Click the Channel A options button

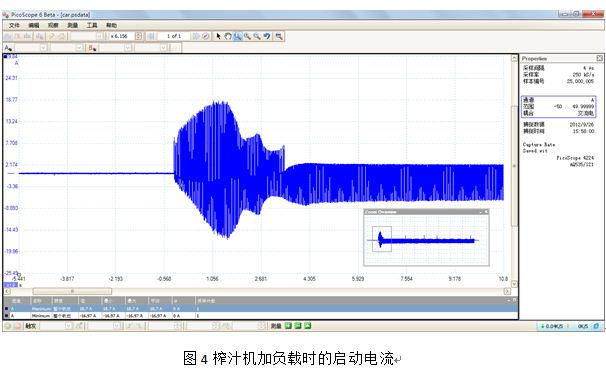(8, 48)
